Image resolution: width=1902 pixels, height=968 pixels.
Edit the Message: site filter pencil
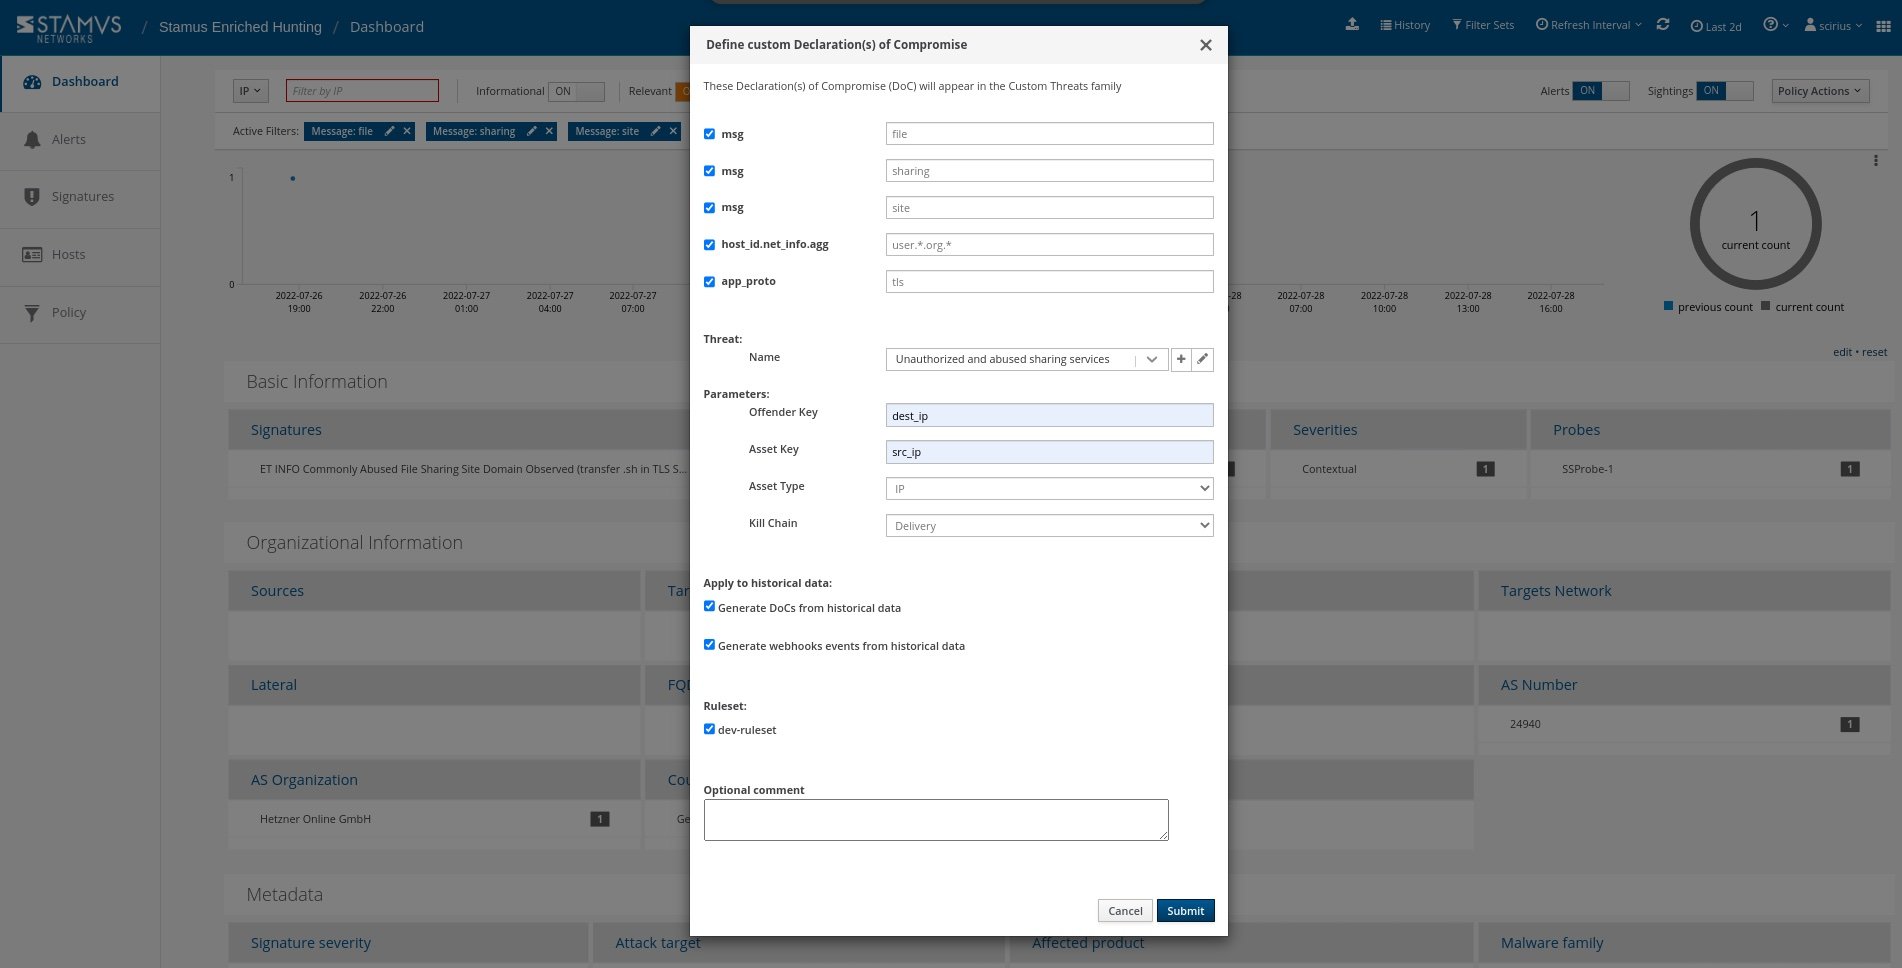tap(655, 131)
